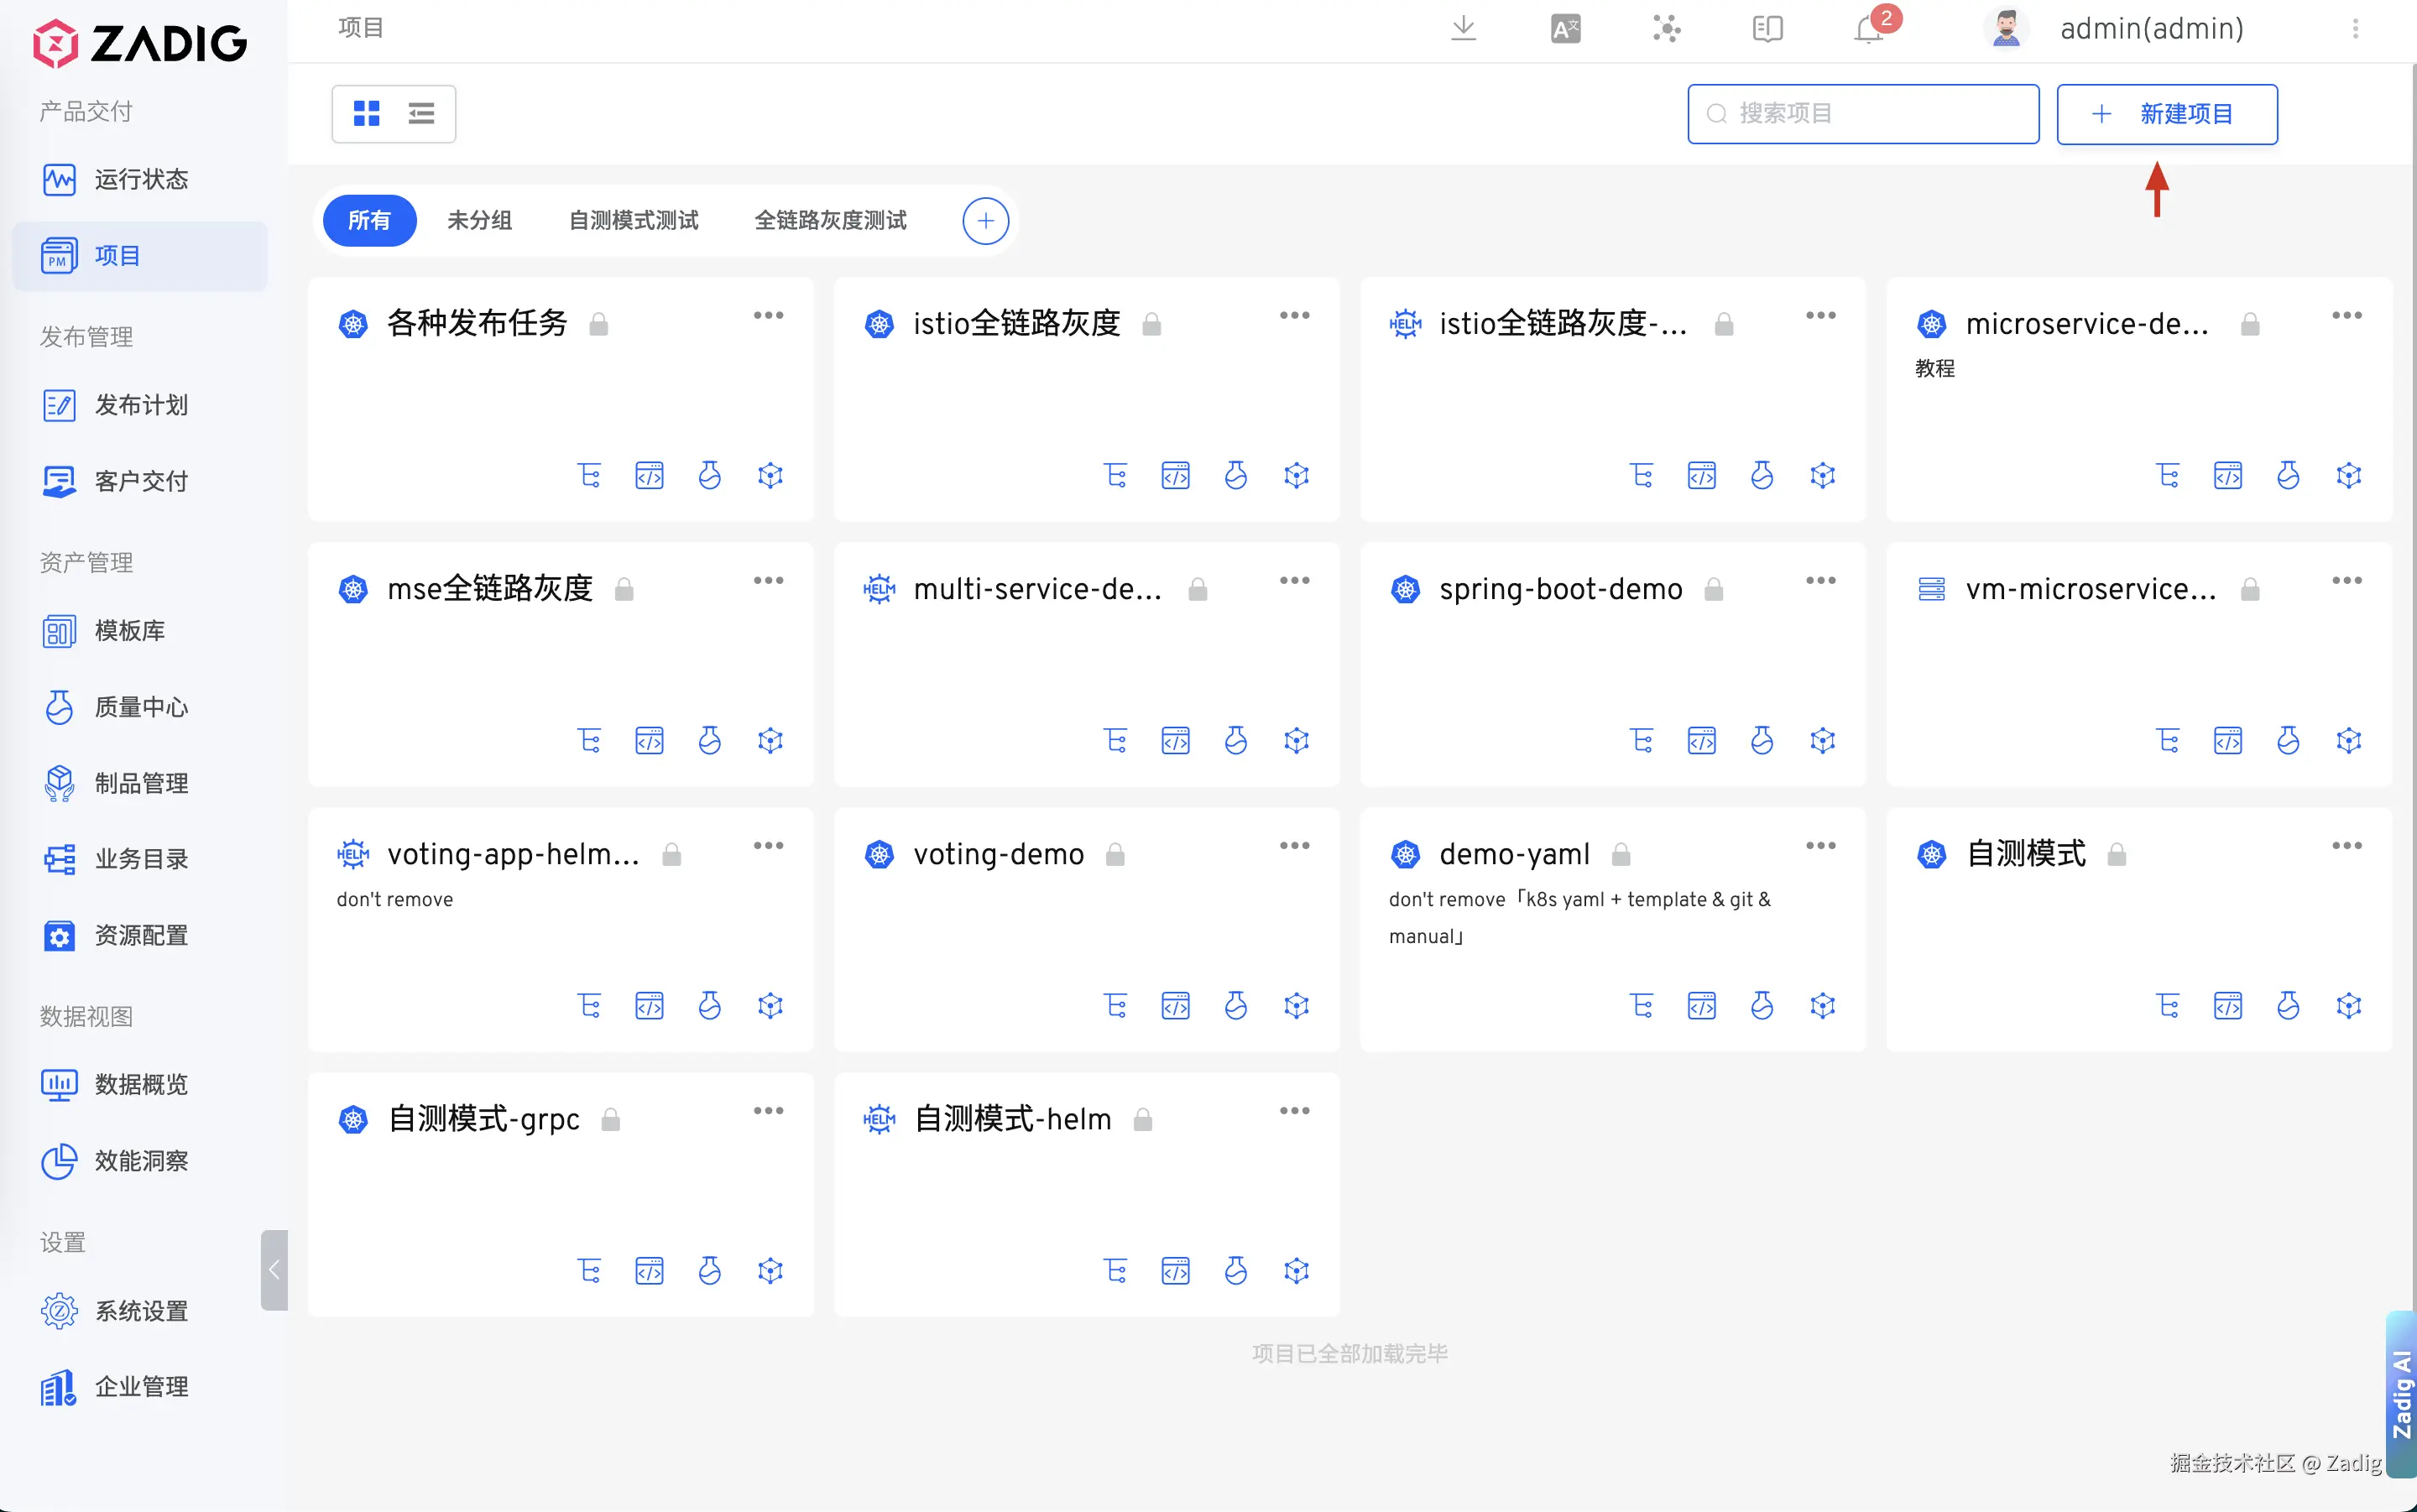Open notifications bell with badge
This screenshot has width=2417, height=1512.
(1869, 29)
